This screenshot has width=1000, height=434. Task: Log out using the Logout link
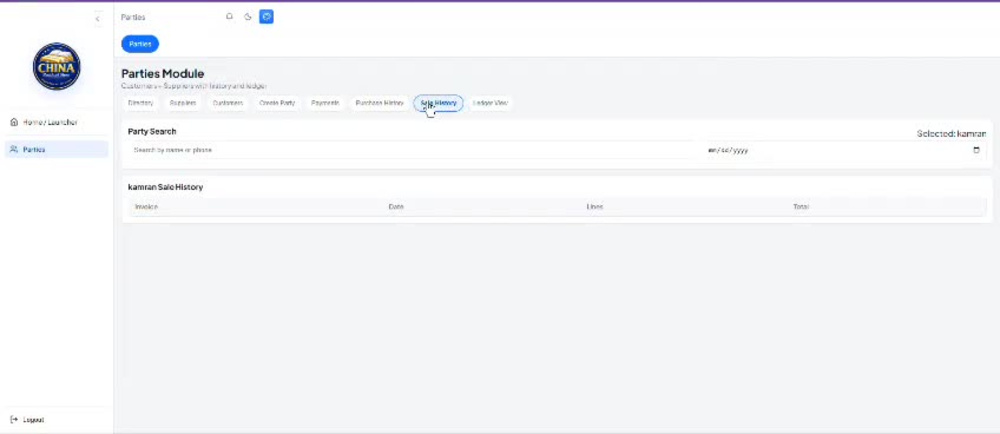coord(33,420)
